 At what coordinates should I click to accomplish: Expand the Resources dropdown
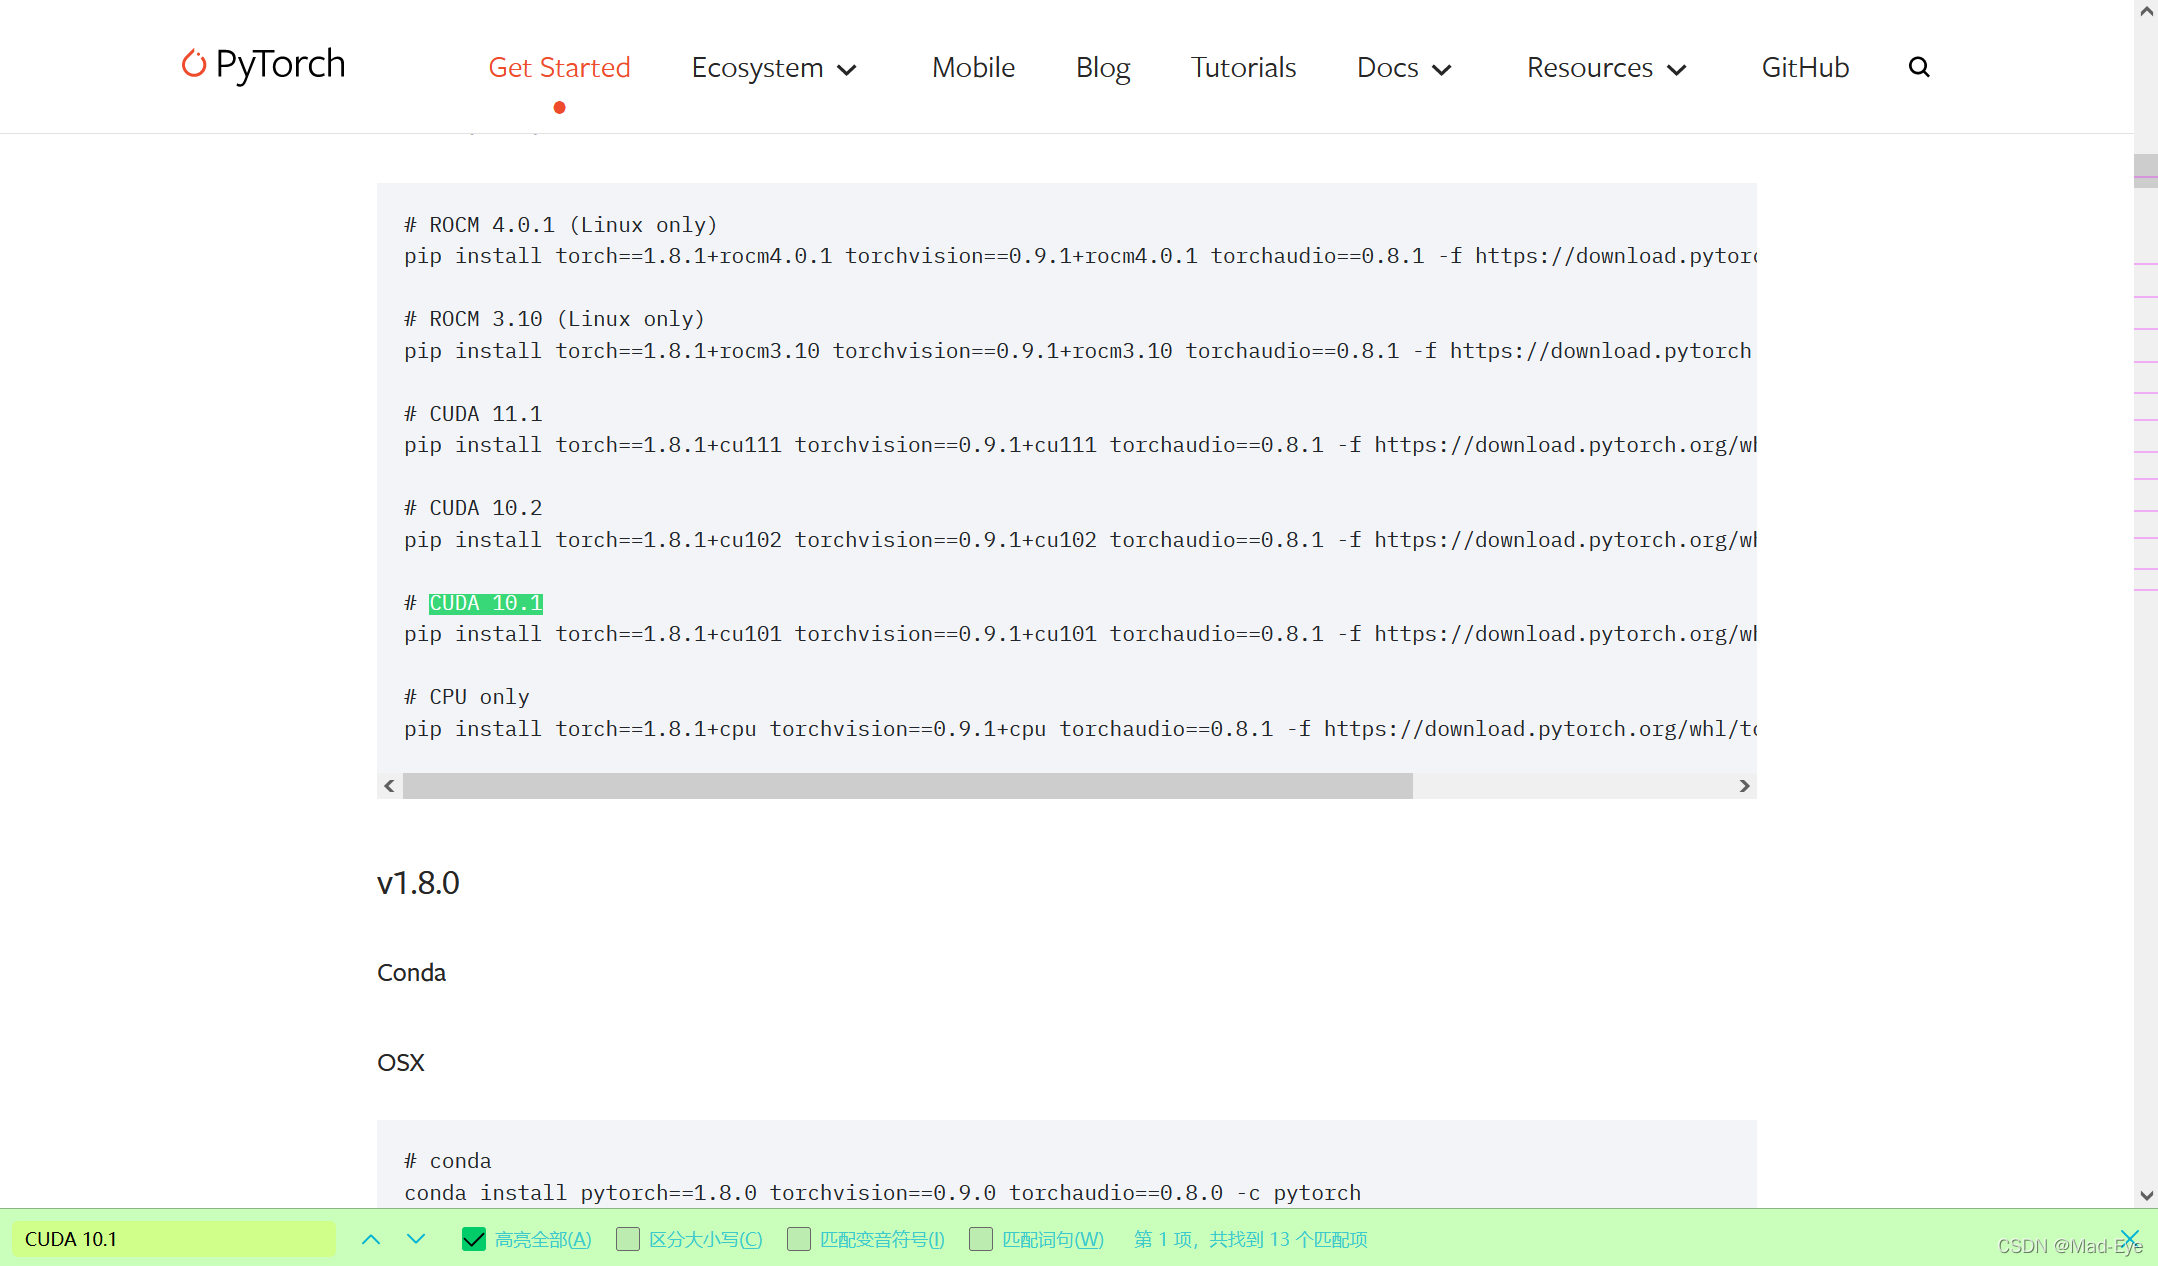(x=1606, y=68)
